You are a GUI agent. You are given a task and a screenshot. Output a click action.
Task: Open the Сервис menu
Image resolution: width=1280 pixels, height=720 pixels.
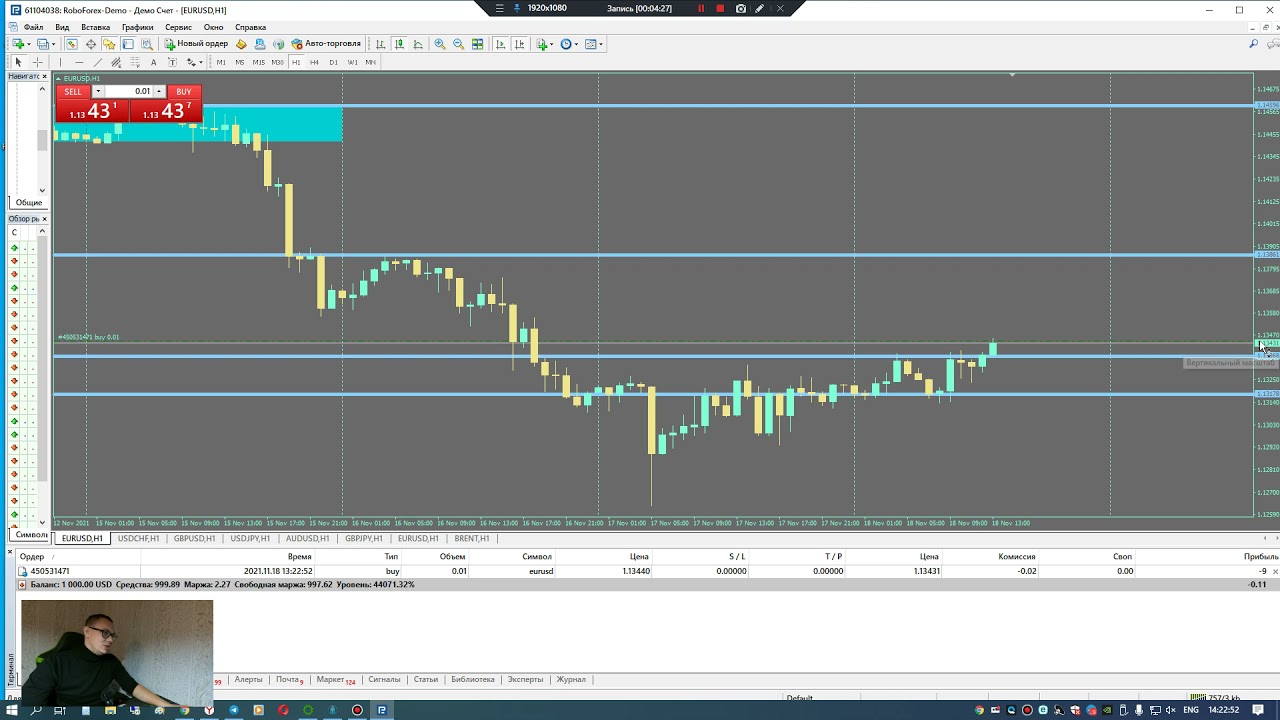[178, 27]
